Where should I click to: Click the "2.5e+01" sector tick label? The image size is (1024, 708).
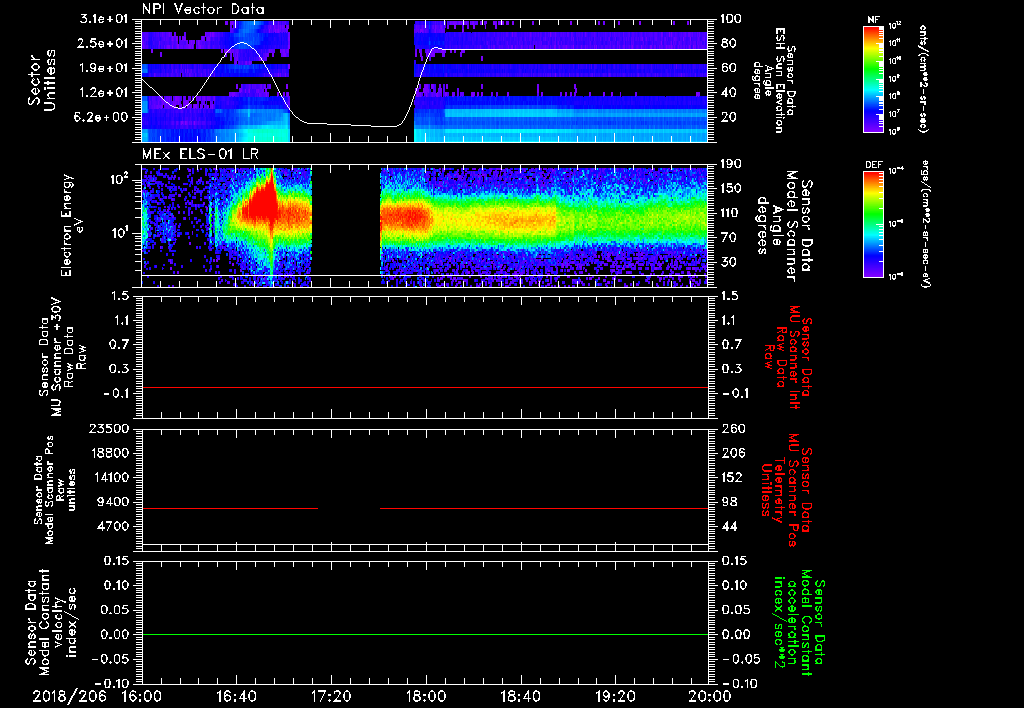click(x=104, y=43)
